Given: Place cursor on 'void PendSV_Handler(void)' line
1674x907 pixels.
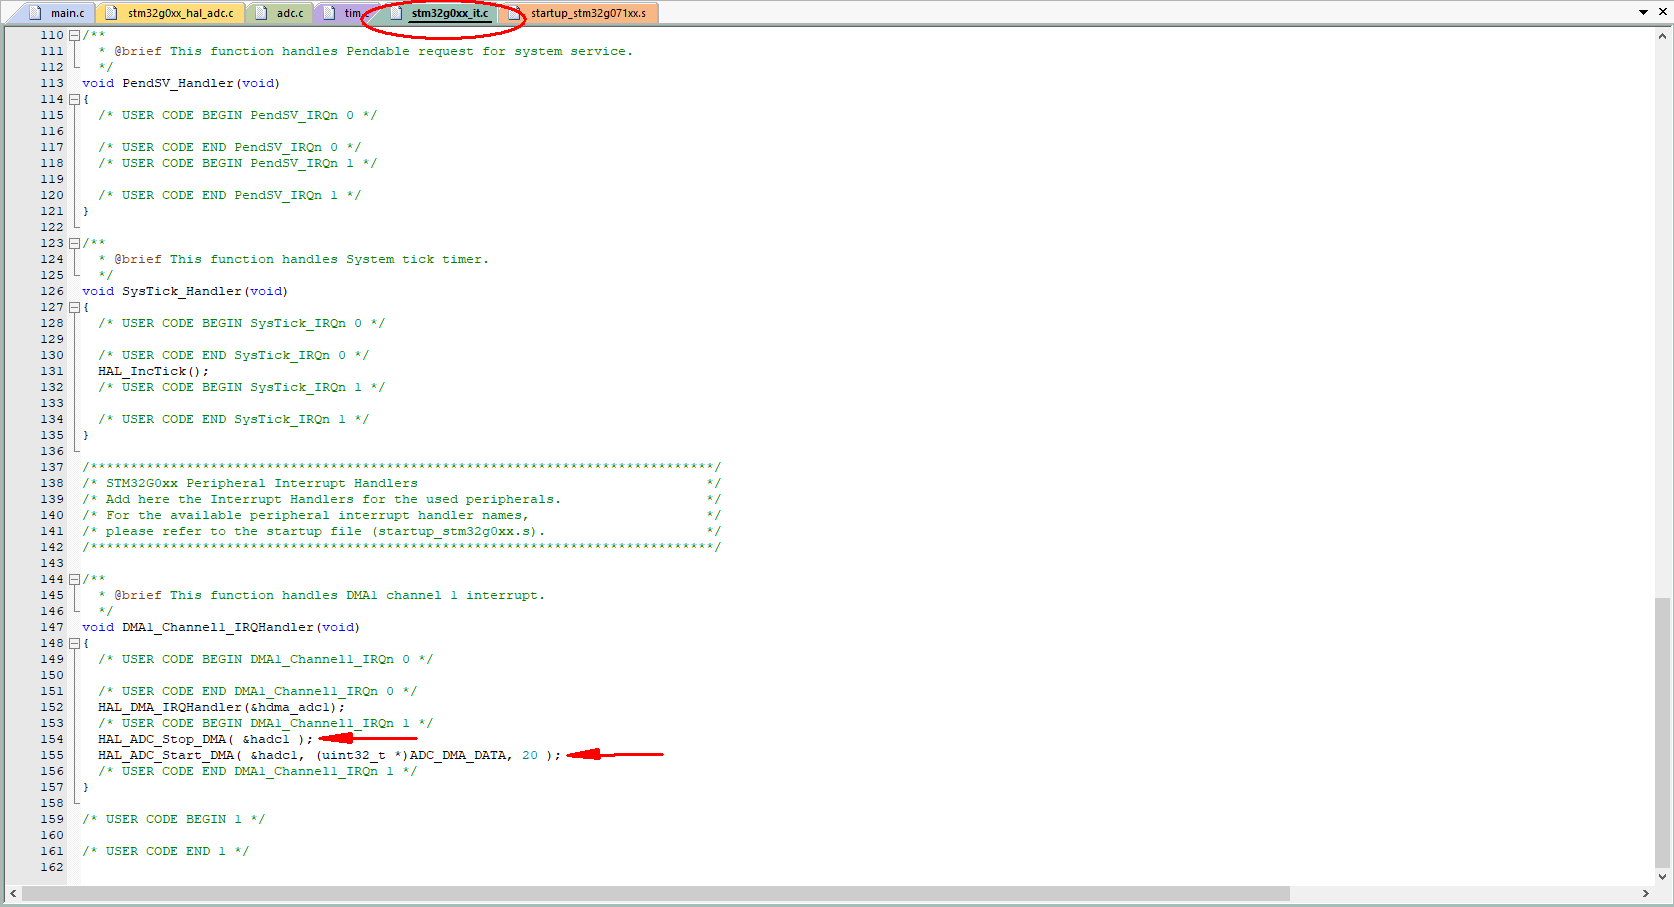Looking at the screenshot, I should coord(181,83).
